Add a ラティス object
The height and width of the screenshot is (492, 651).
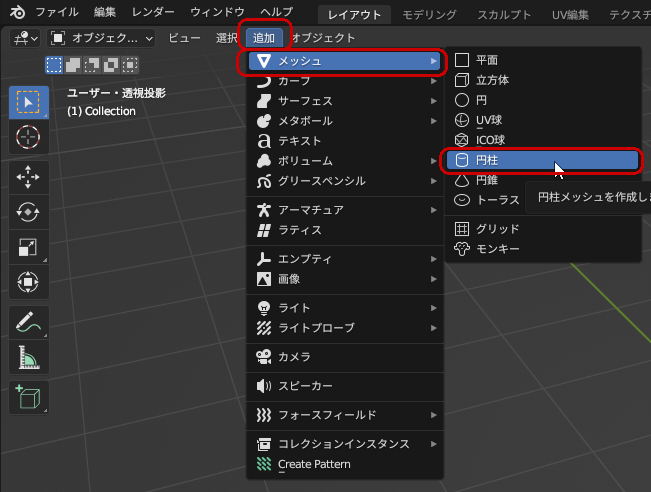pyautogui.click(x=344, y=230)
